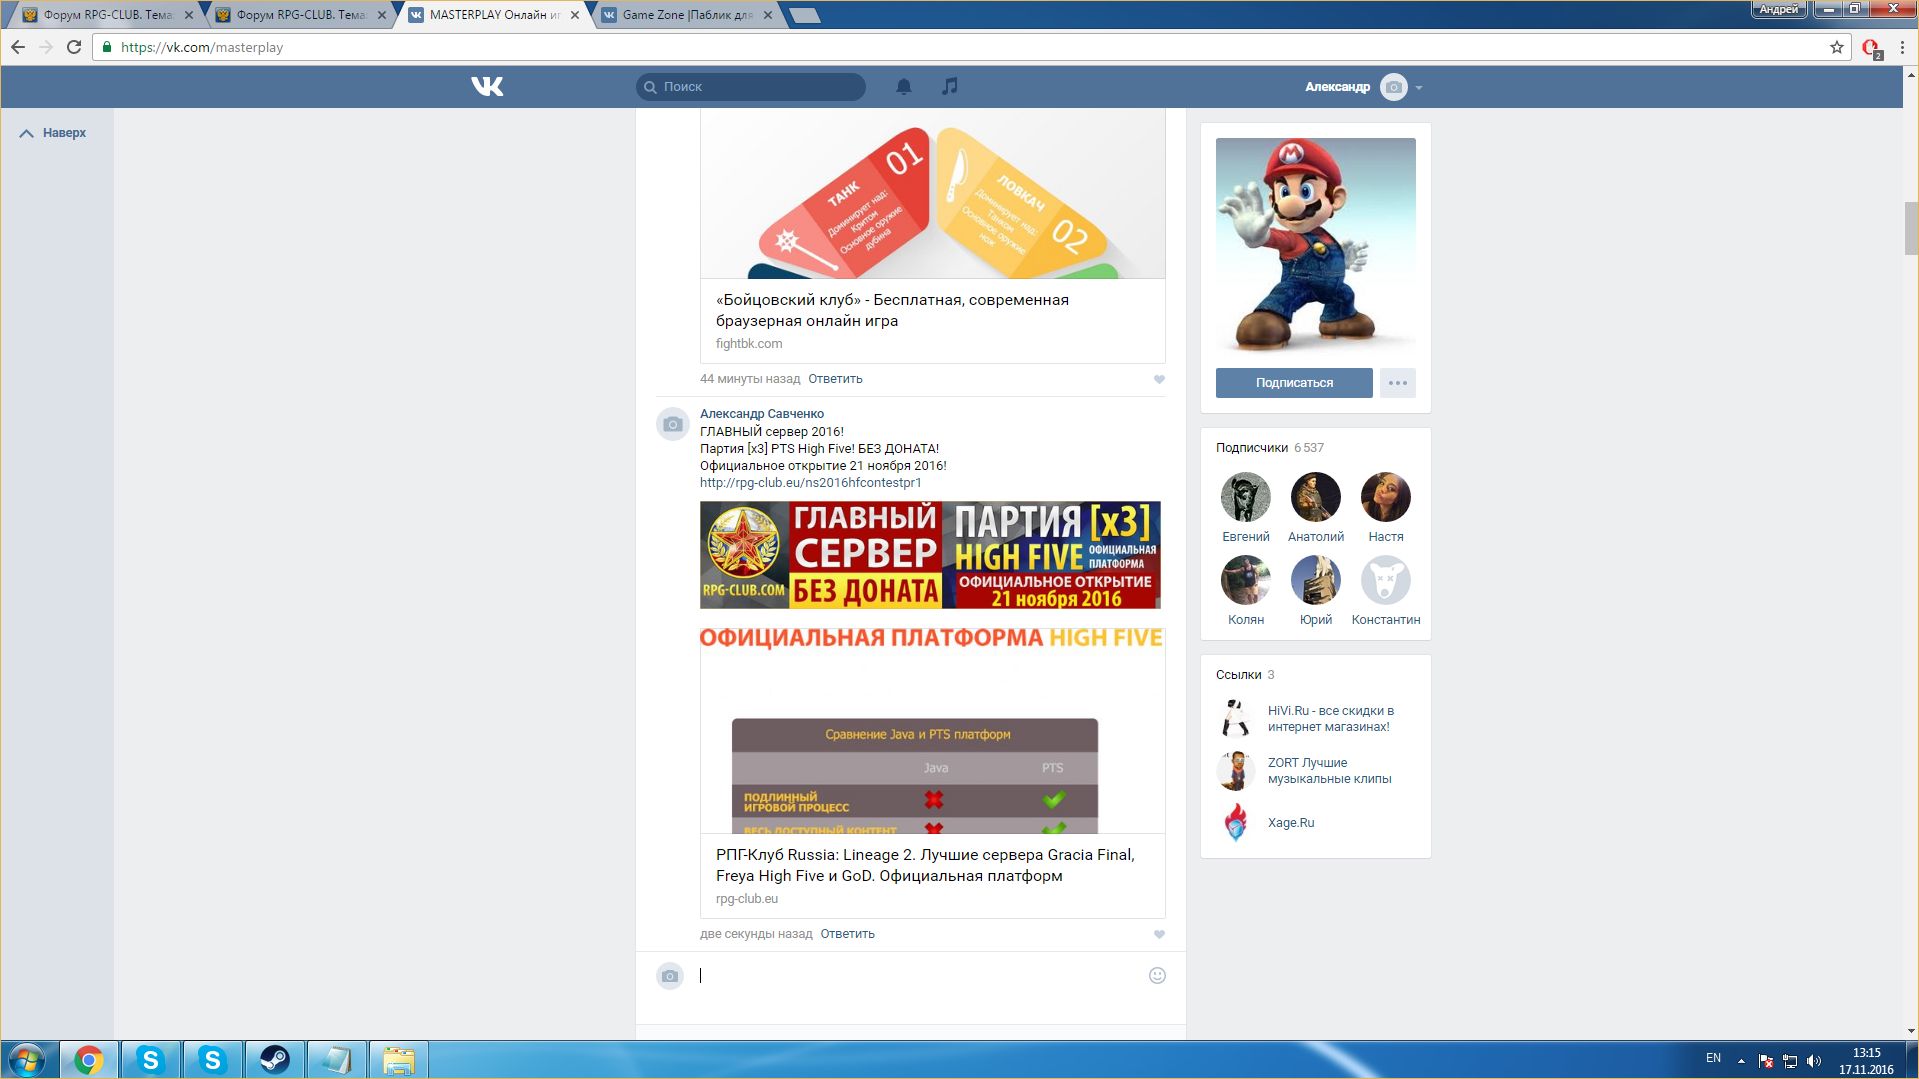Click Ответить under две секунды назад comment

pos(847,934)
